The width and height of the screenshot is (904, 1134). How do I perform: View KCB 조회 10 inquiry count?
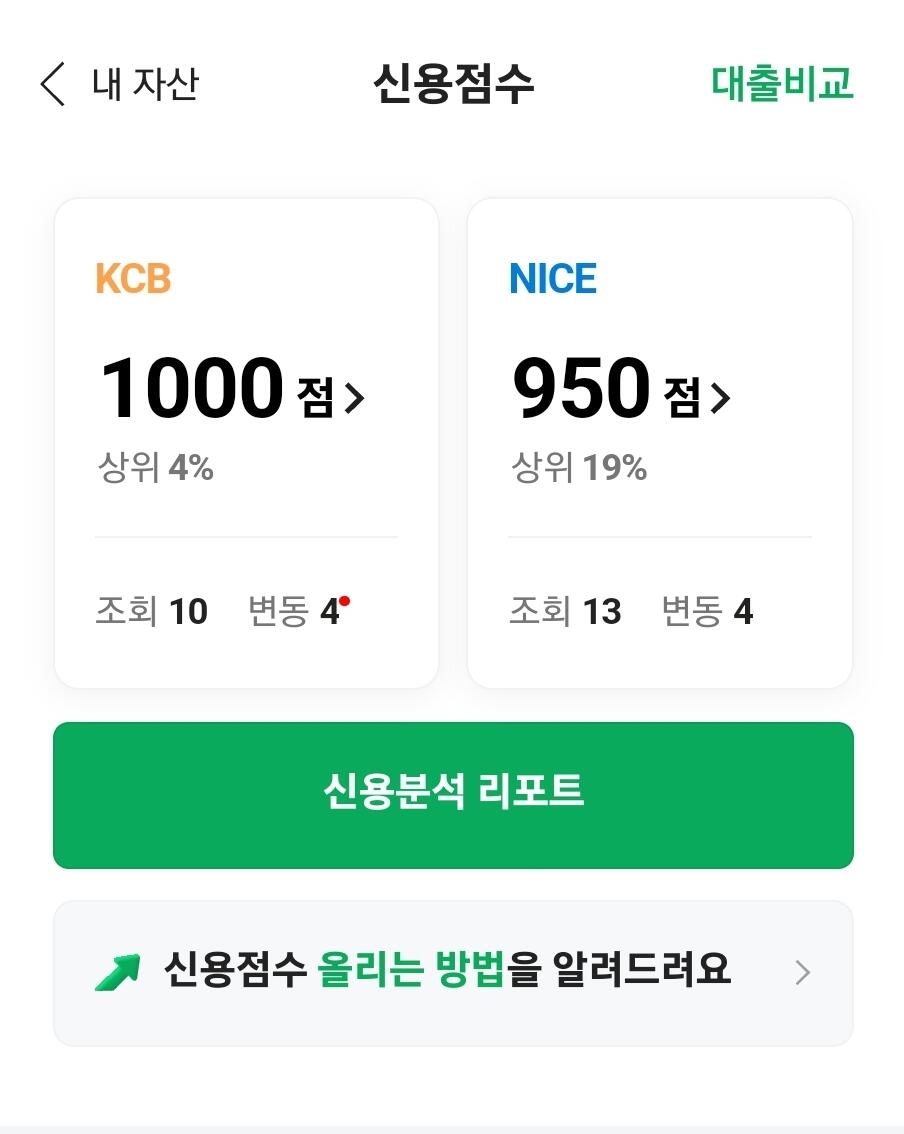point(151,611)
